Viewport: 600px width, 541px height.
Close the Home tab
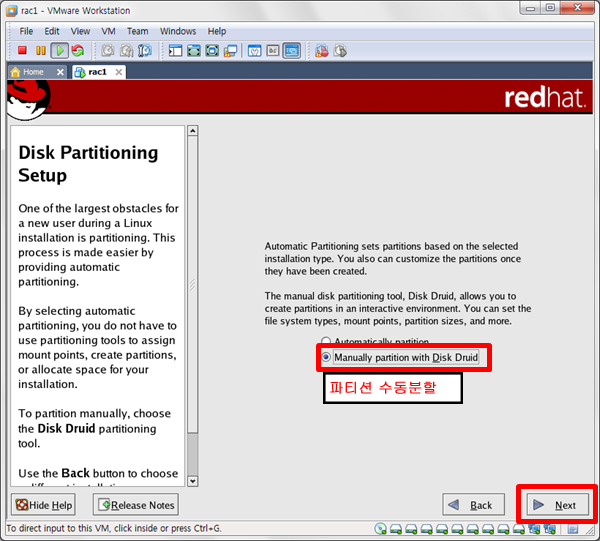[60, 72]
